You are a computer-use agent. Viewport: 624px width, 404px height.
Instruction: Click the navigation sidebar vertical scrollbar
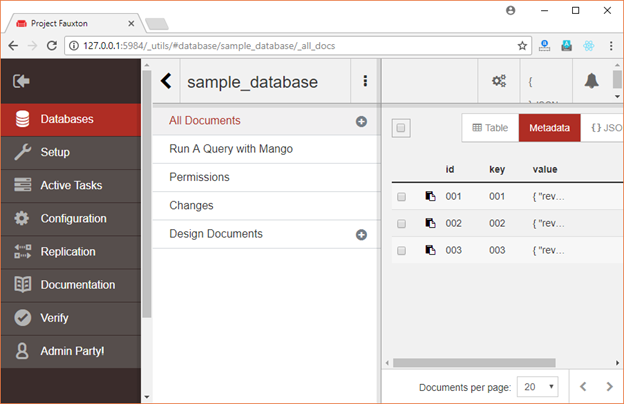(147, 194)
